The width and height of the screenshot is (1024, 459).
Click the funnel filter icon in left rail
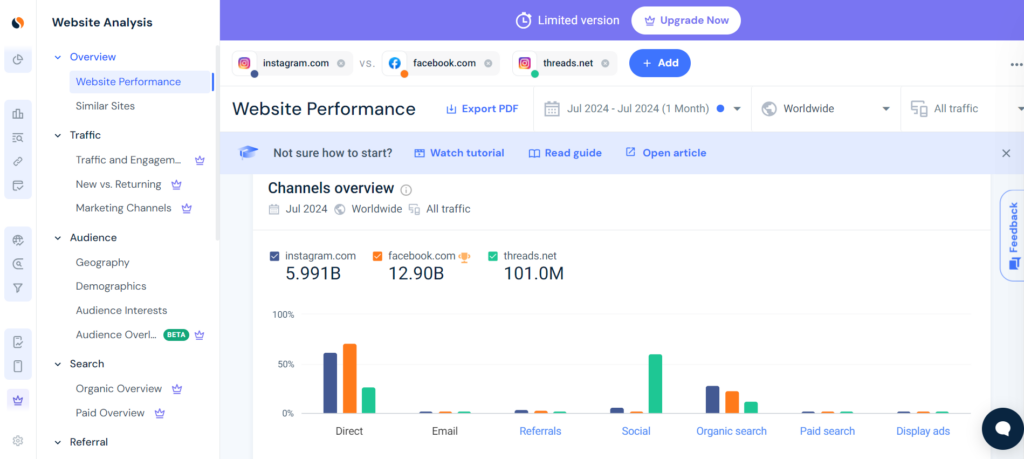18,288
